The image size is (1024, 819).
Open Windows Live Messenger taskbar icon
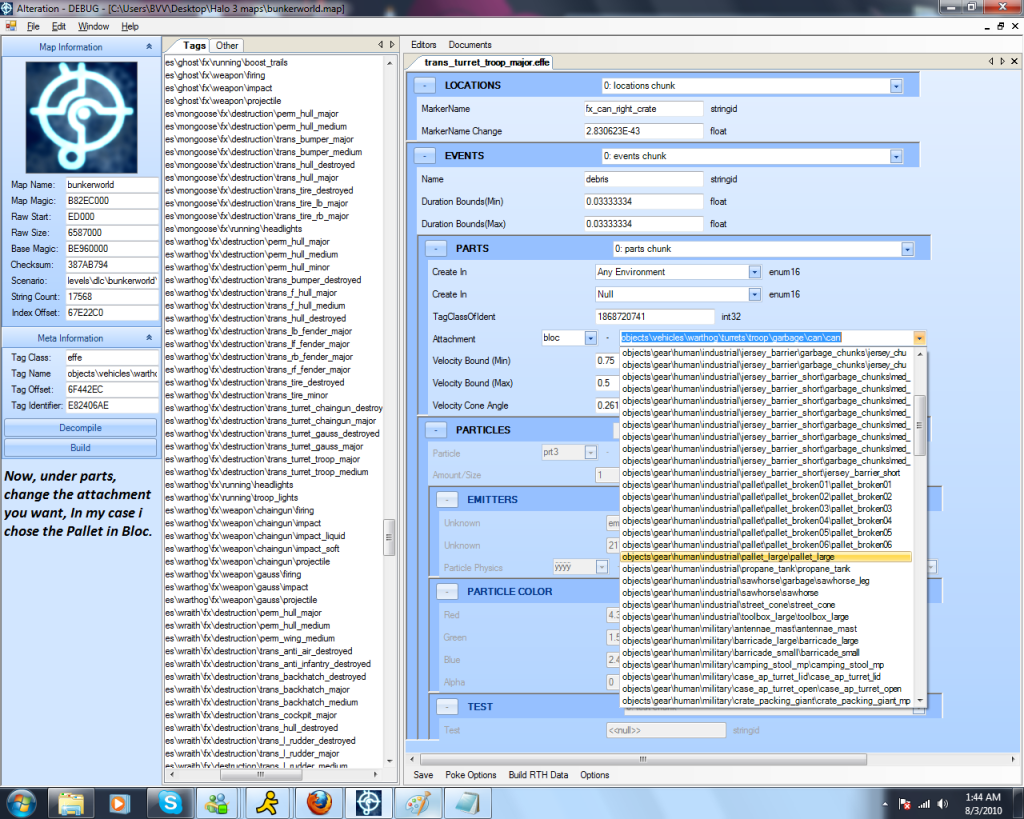click(x=217, y=803)
